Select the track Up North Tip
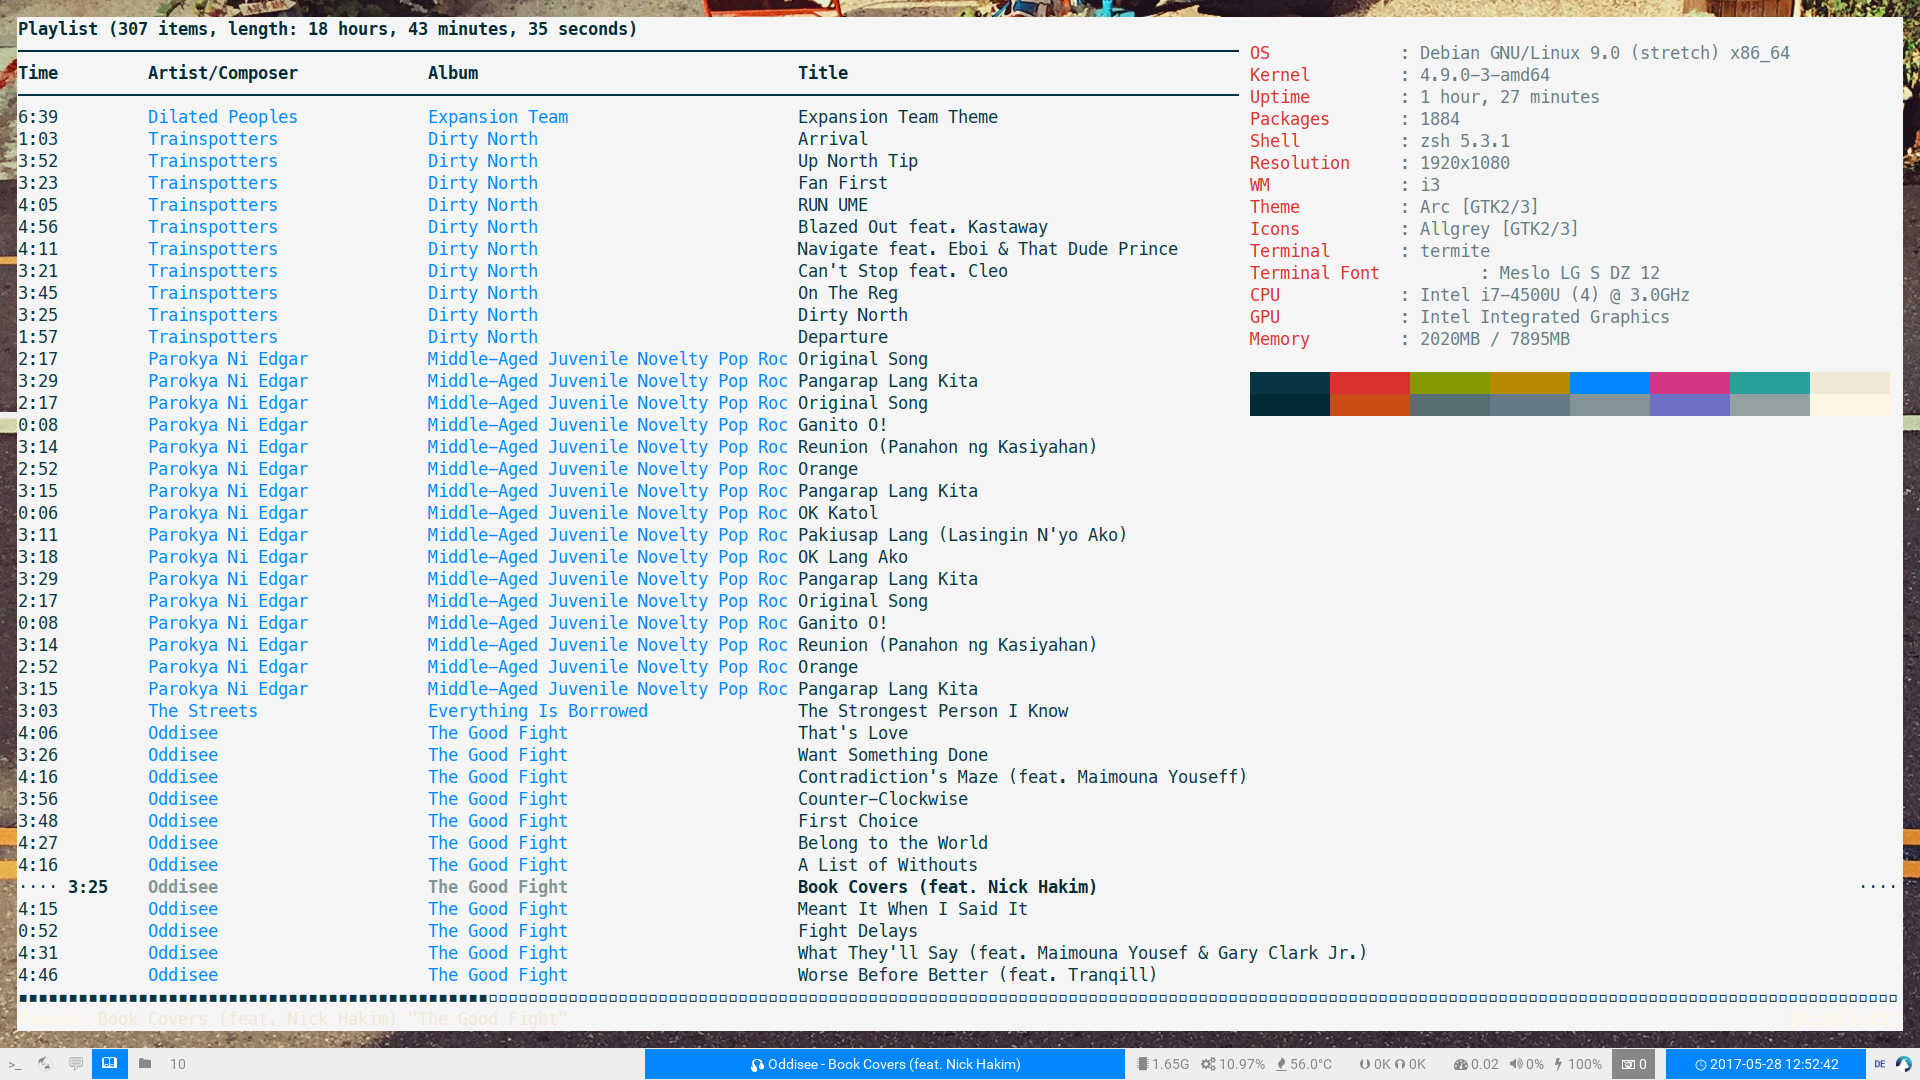This screenshot has height=1080, width=1920. click(858, 161)
